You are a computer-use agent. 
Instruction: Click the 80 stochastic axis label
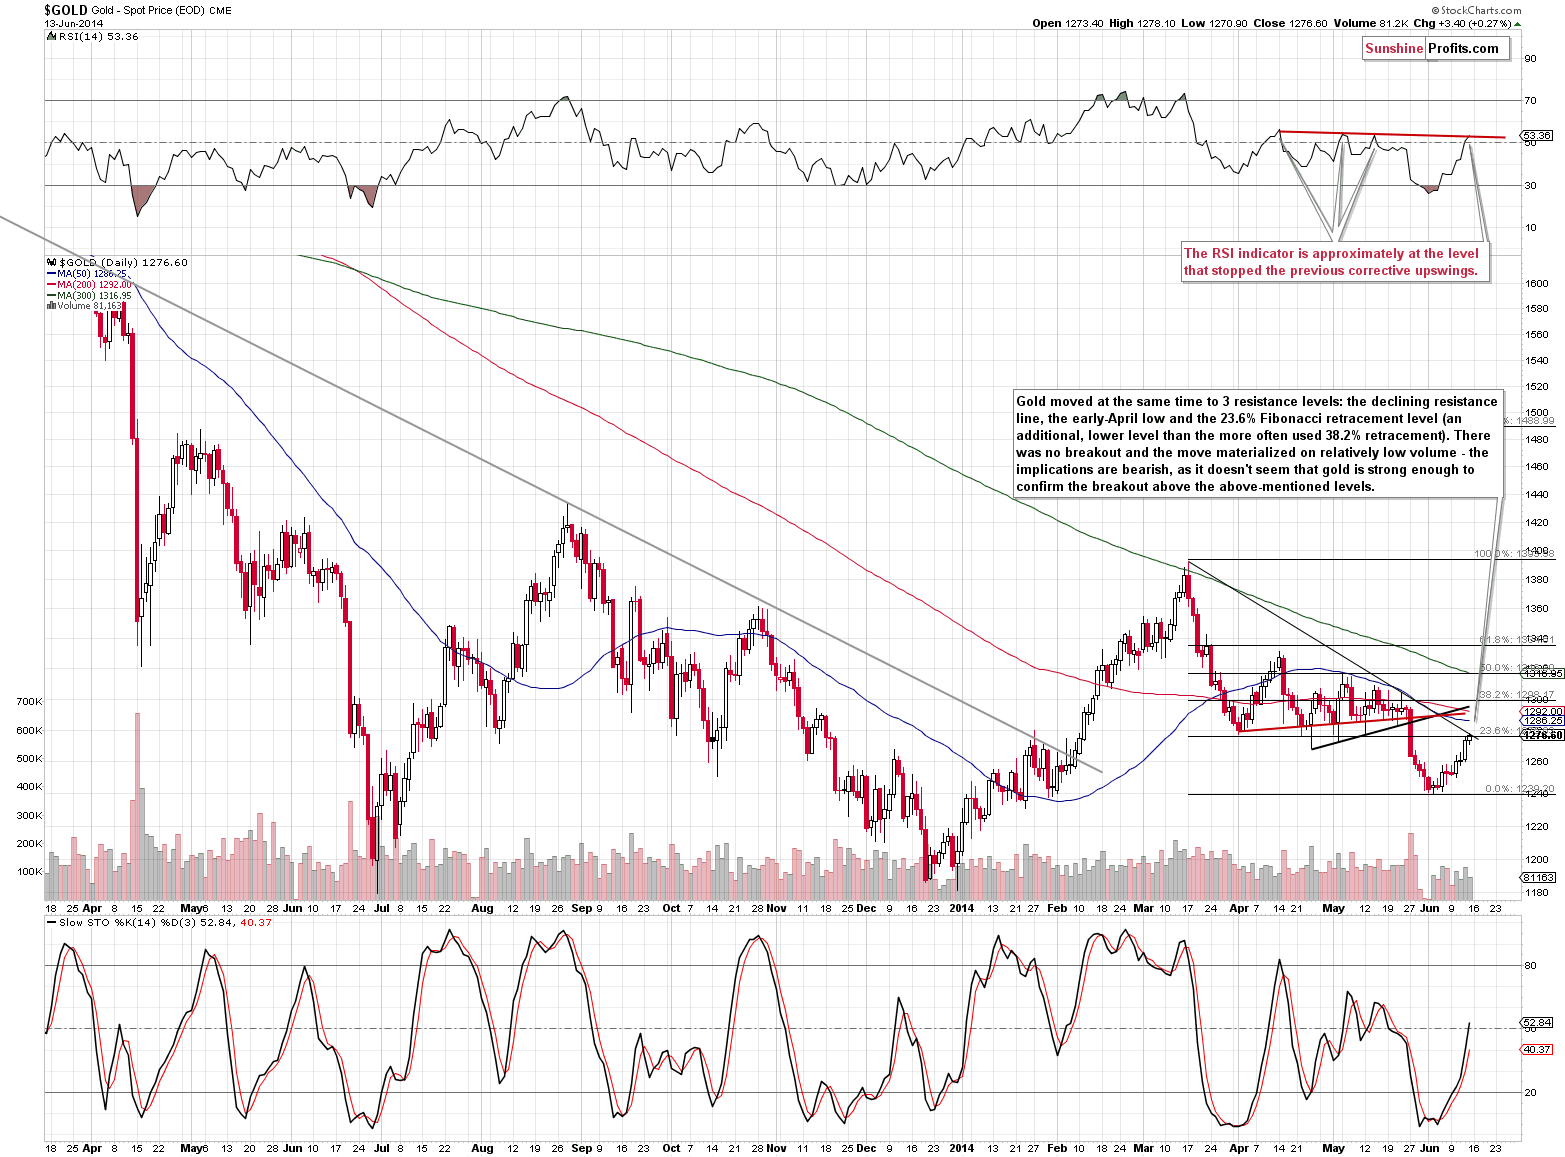[1530, 966]
